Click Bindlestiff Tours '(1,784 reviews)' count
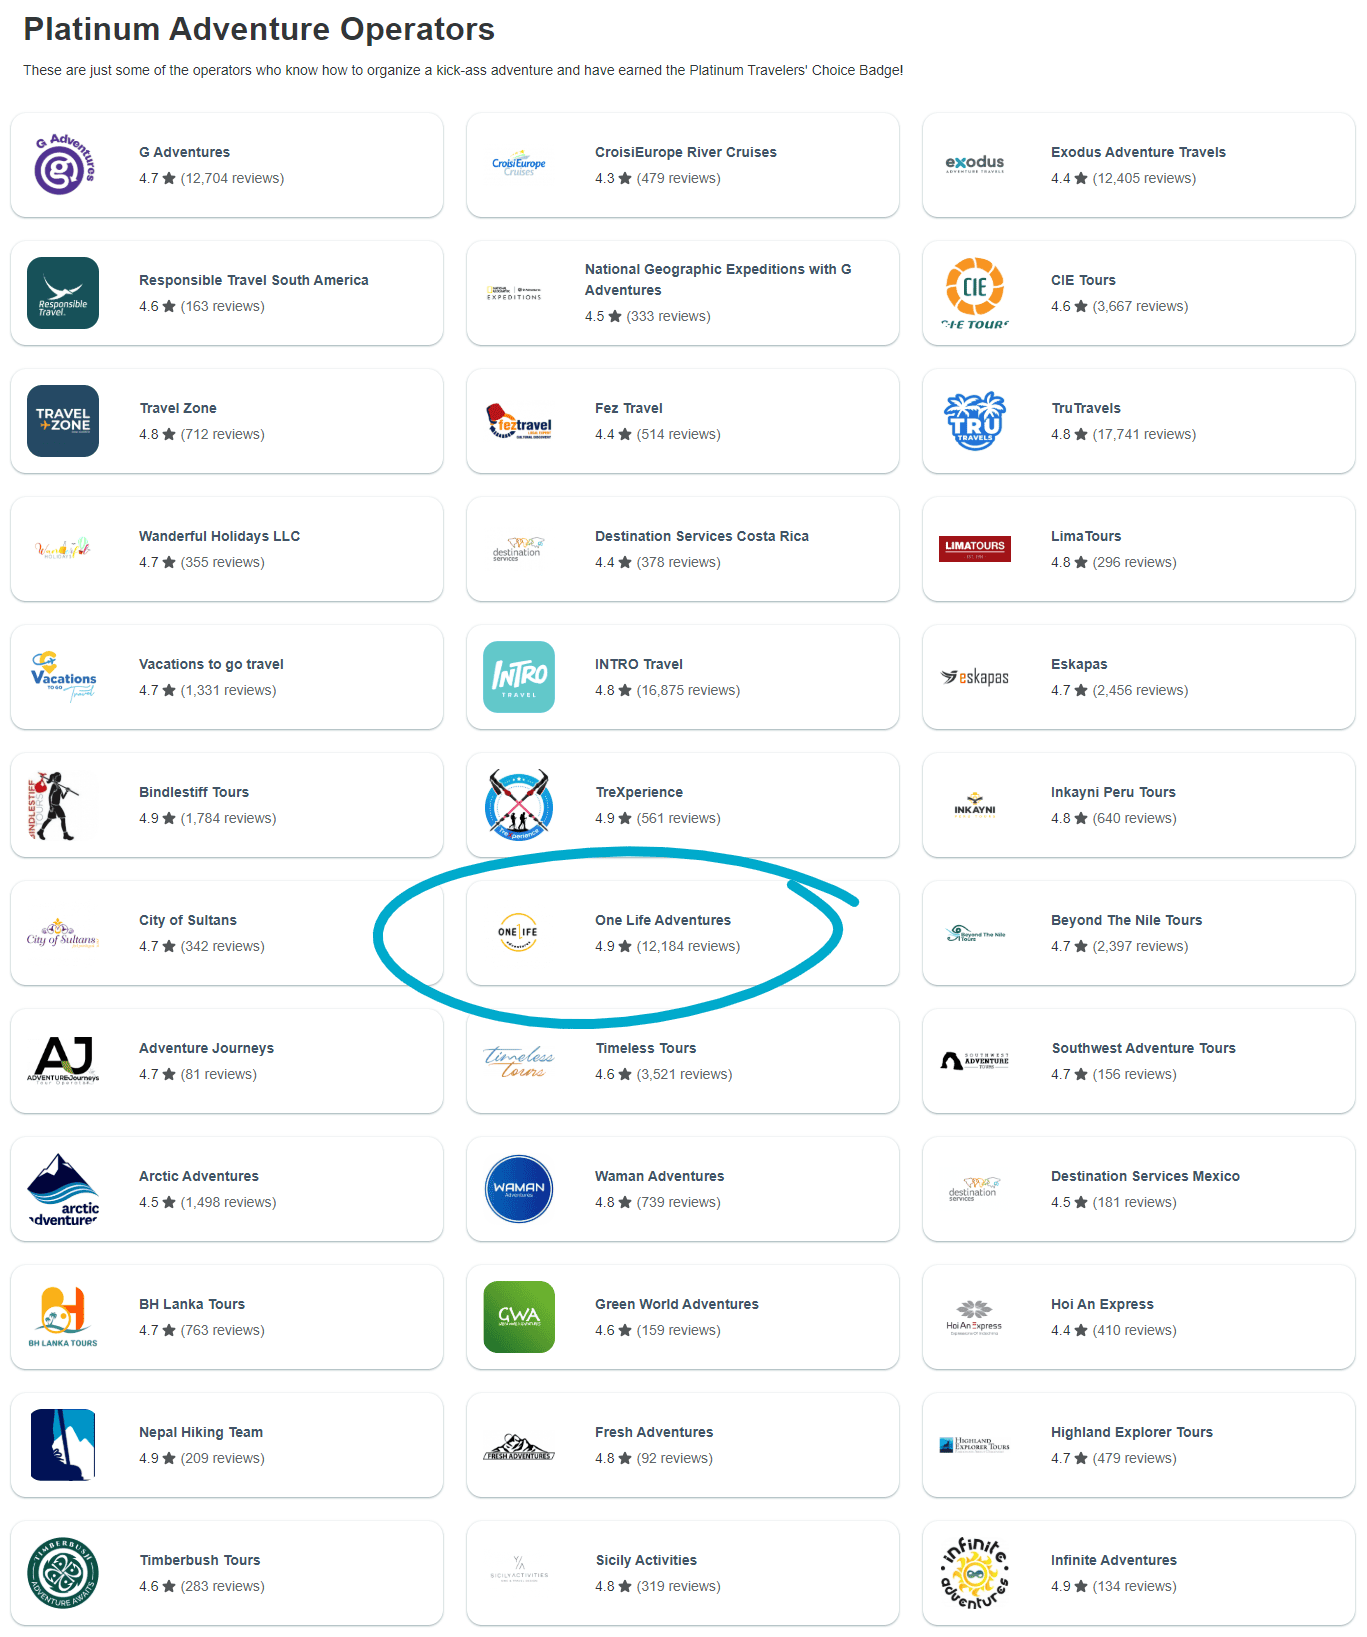Screen dimensions: 1367x1637 click(x=228, y=818)
